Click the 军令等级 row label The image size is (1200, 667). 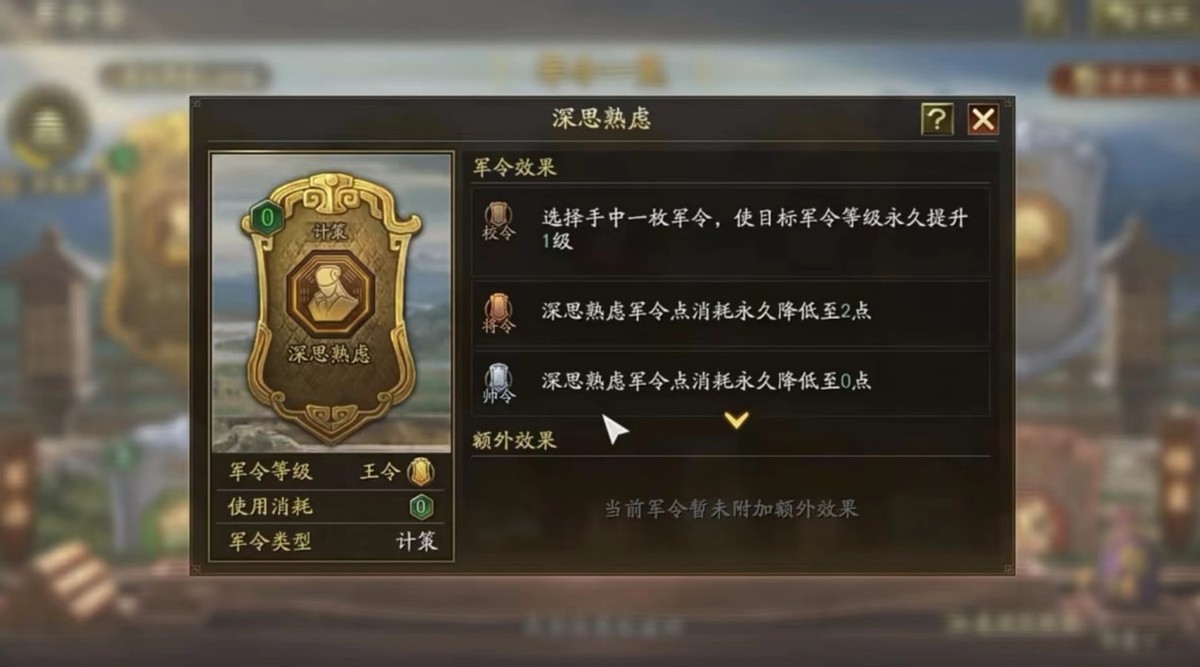coord(270,472)
